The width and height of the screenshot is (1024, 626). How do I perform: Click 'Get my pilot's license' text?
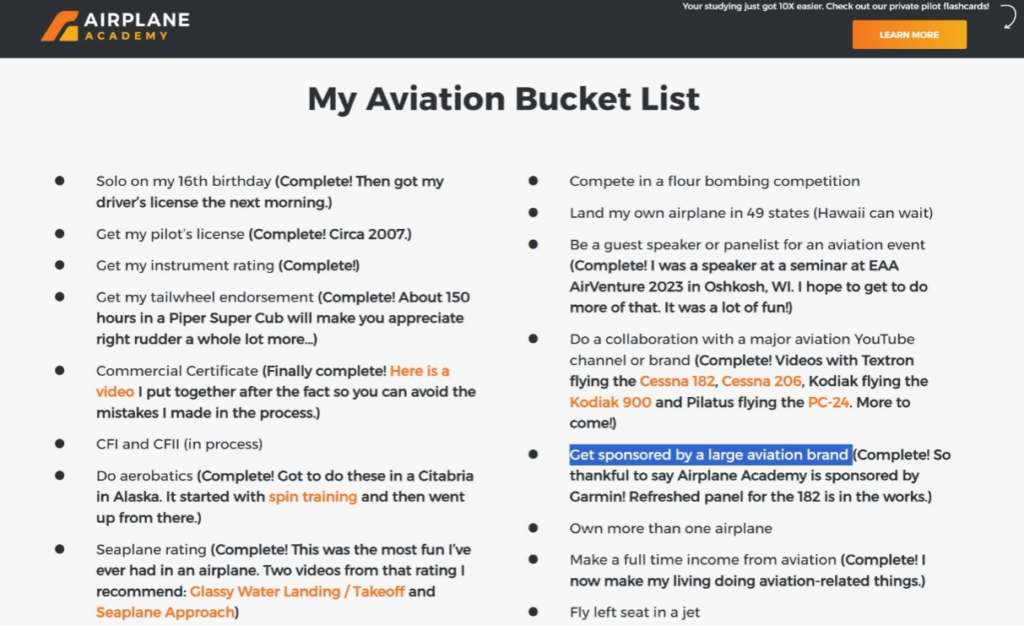coord(170,234)
